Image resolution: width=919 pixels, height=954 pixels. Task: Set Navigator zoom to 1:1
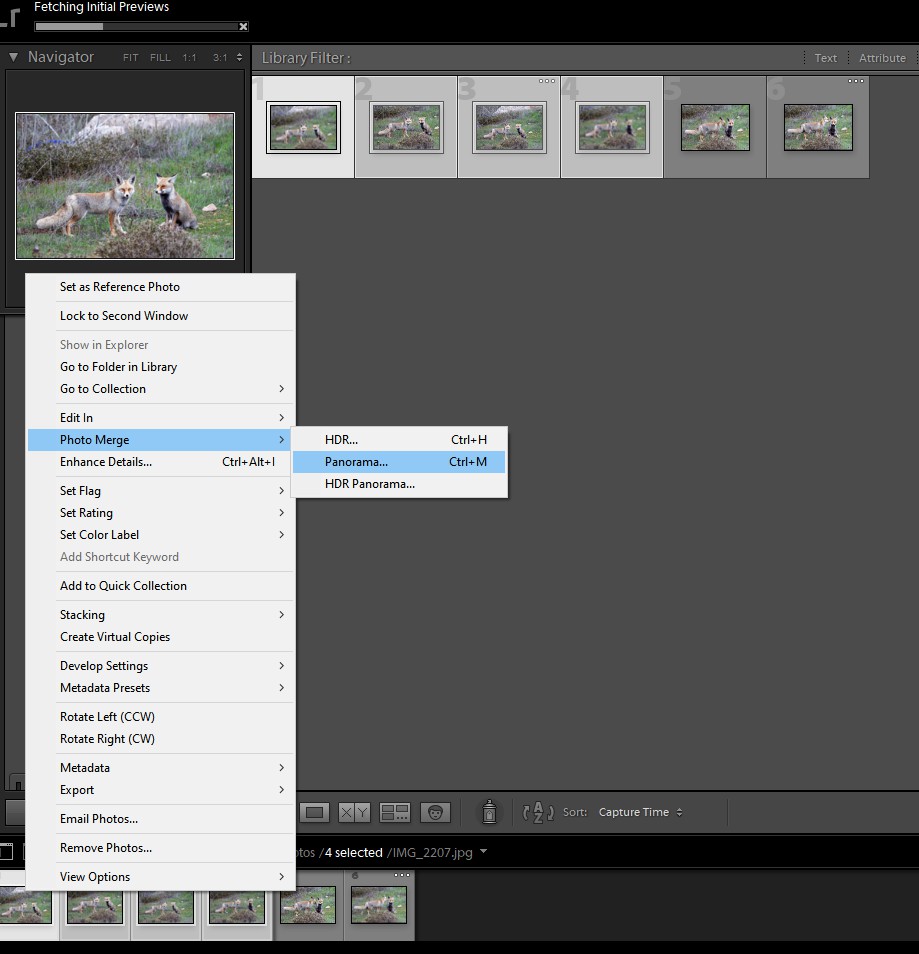click(x=189, y=58)
